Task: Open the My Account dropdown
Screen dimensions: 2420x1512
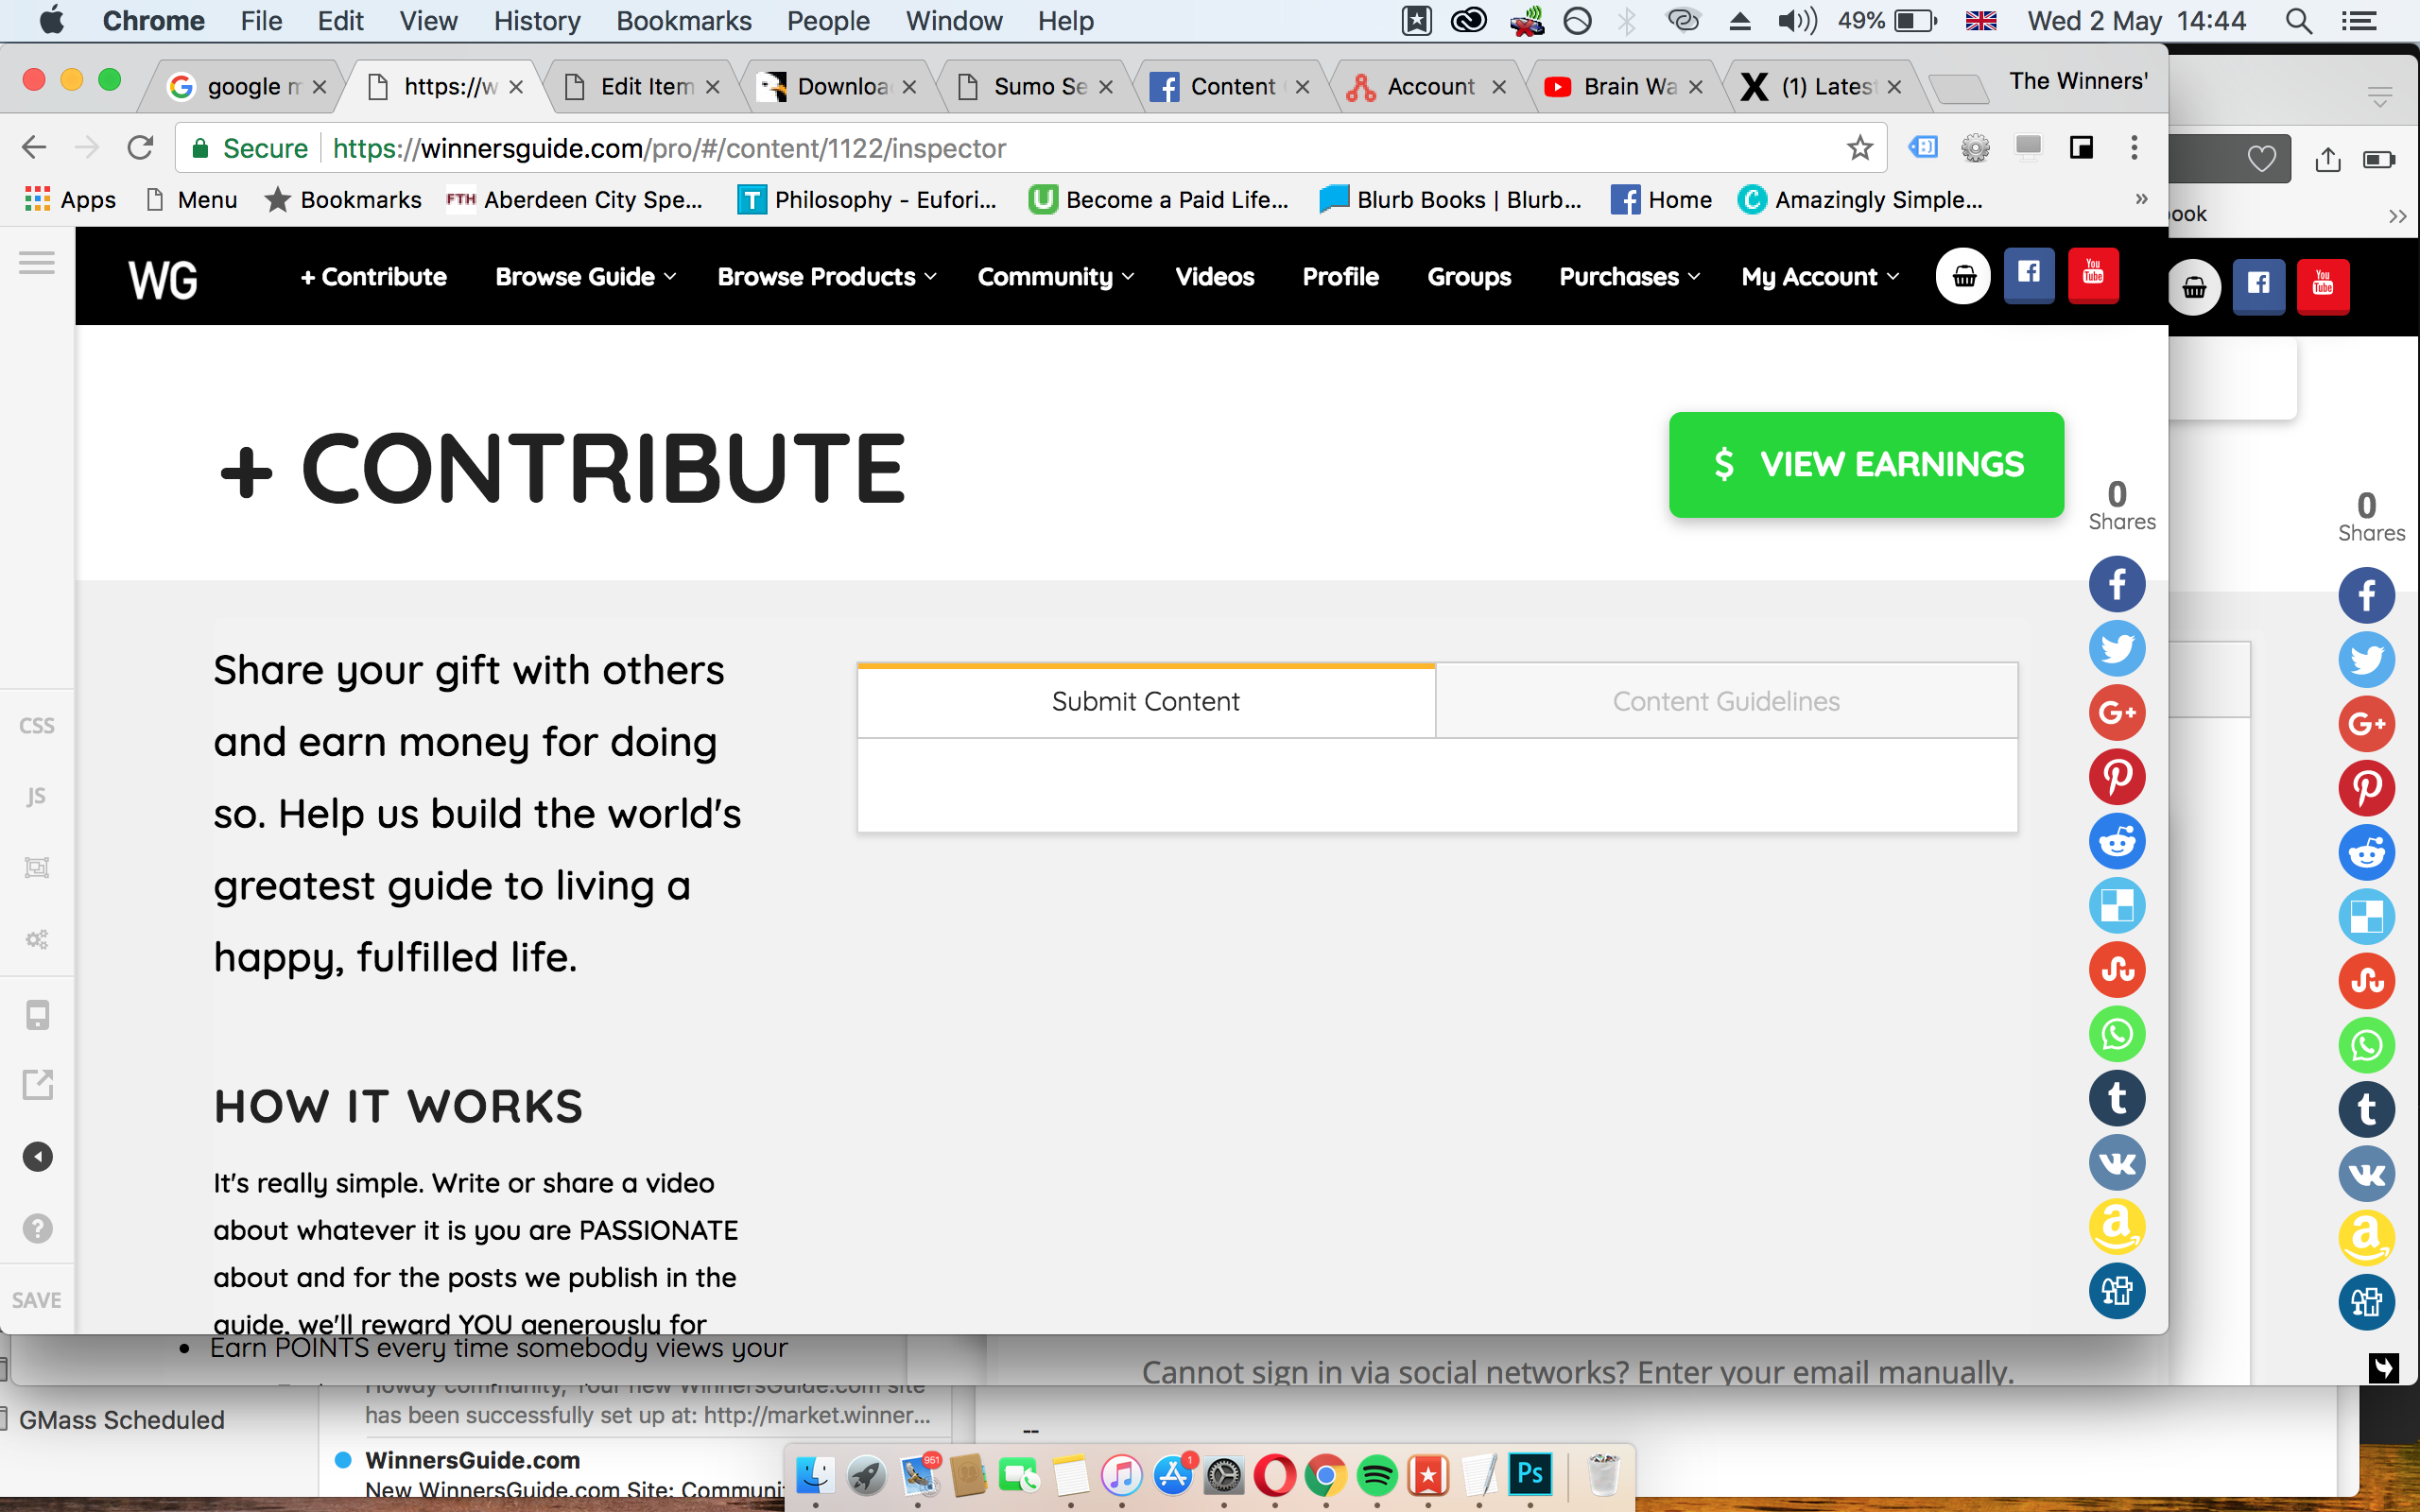Action: tap(1819, 277)
